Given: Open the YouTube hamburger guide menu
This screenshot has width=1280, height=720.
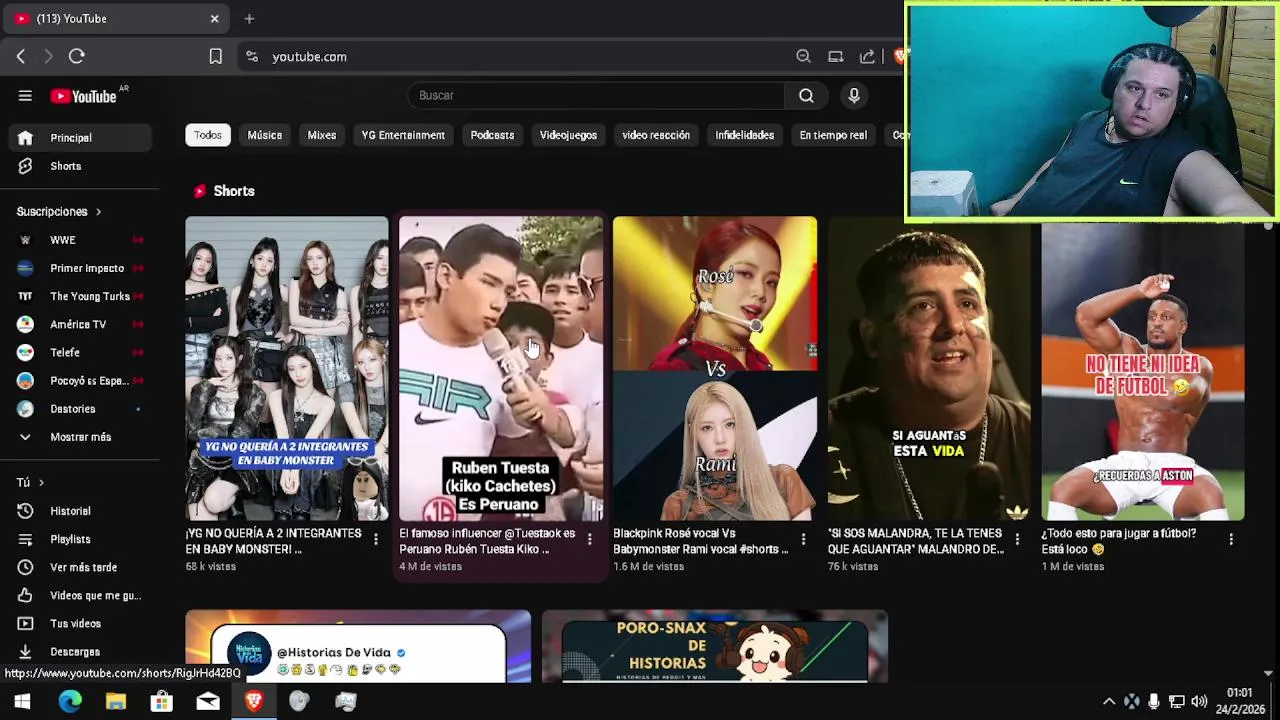Looking at the screenshot, I should point(25,96).
